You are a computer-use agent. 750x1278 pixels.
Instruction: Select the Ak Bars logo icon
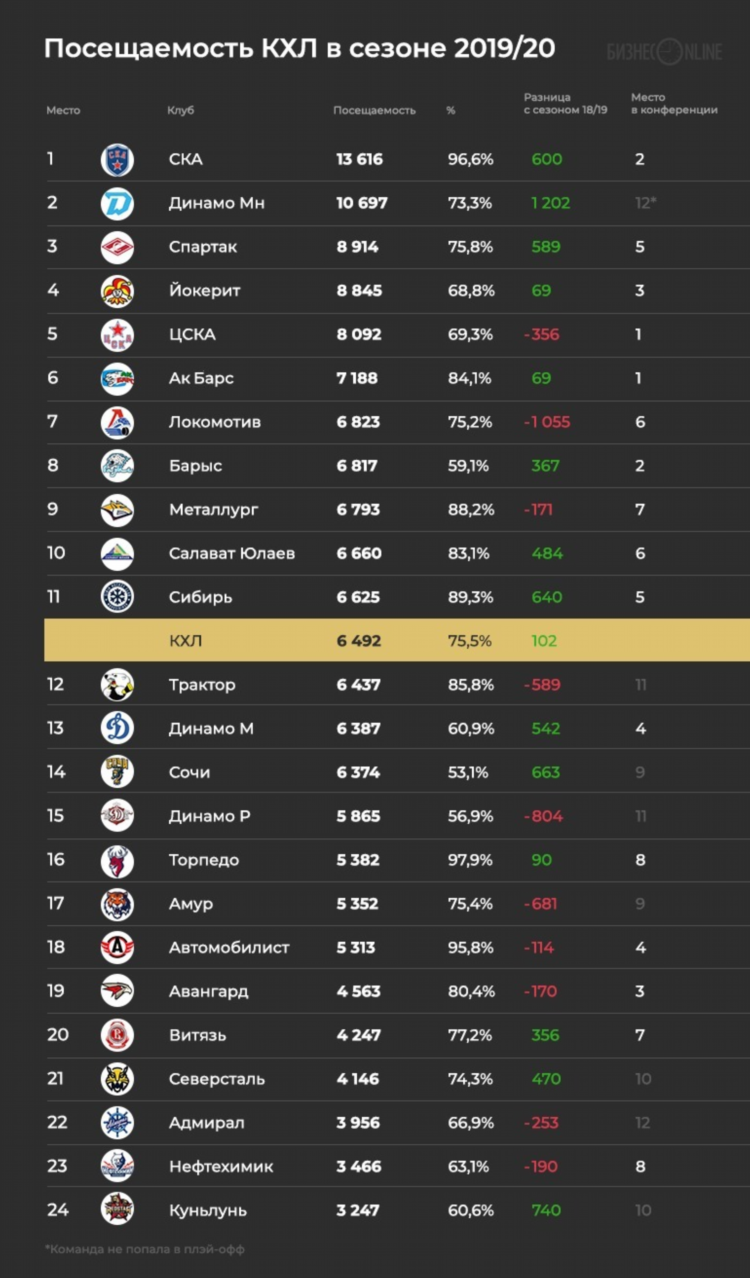pyautogui.click(x=117, y=379)
